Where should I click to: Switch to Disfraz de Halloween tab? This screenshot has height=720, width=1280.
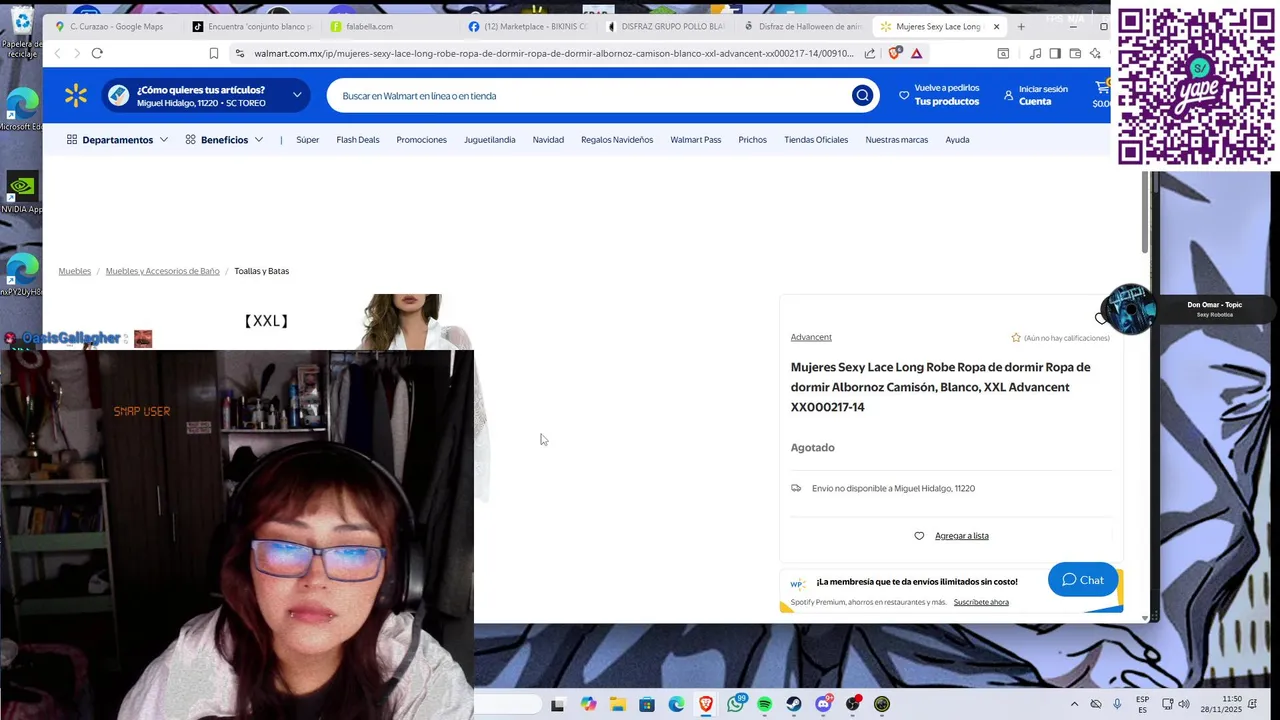coord(803,27)
